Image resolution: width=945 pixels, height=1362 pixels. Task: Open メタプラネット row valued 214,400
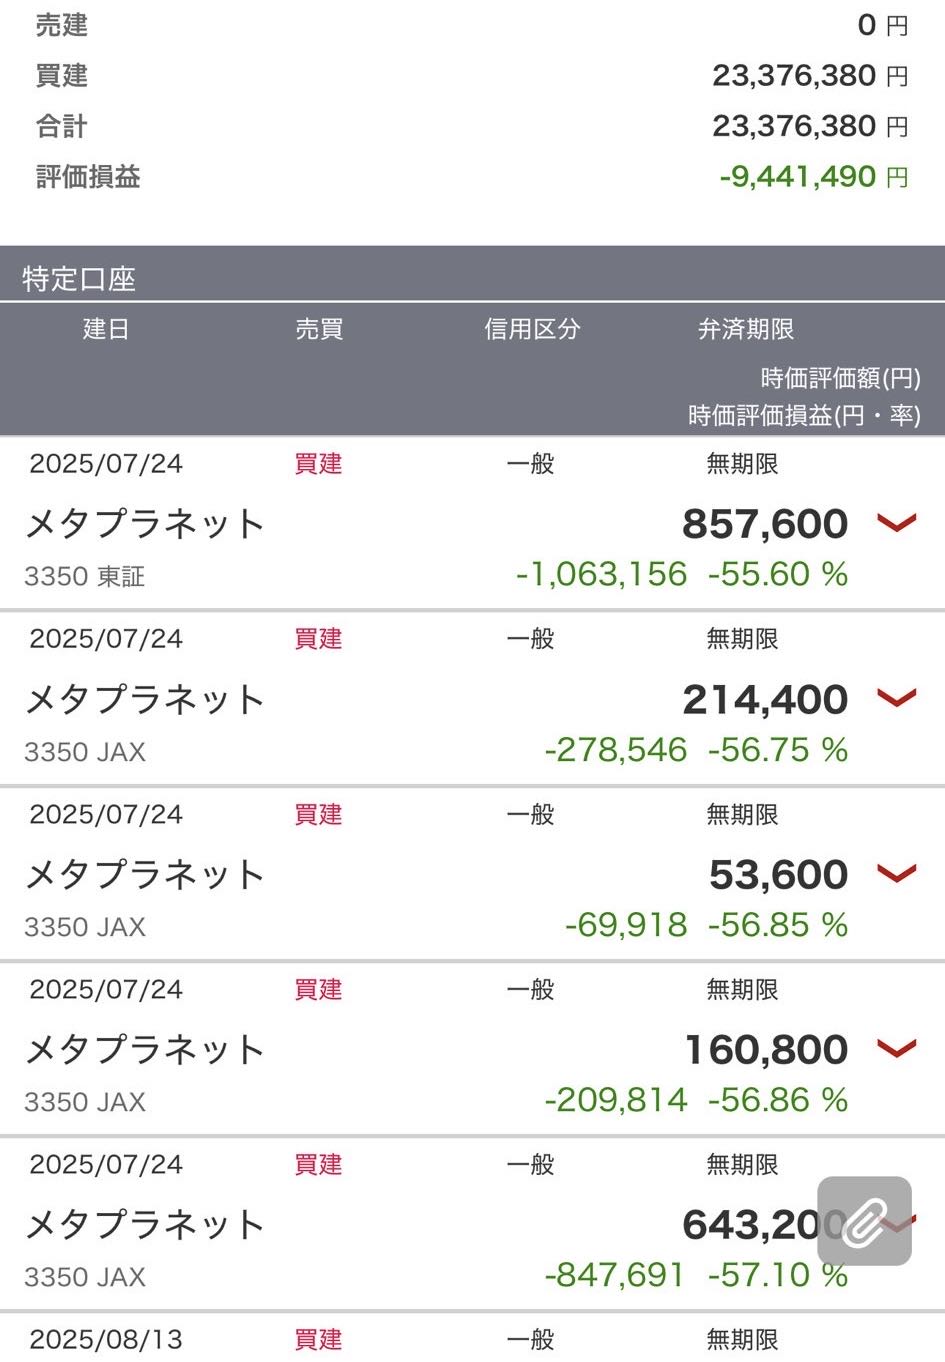click(x=472, y=698)
